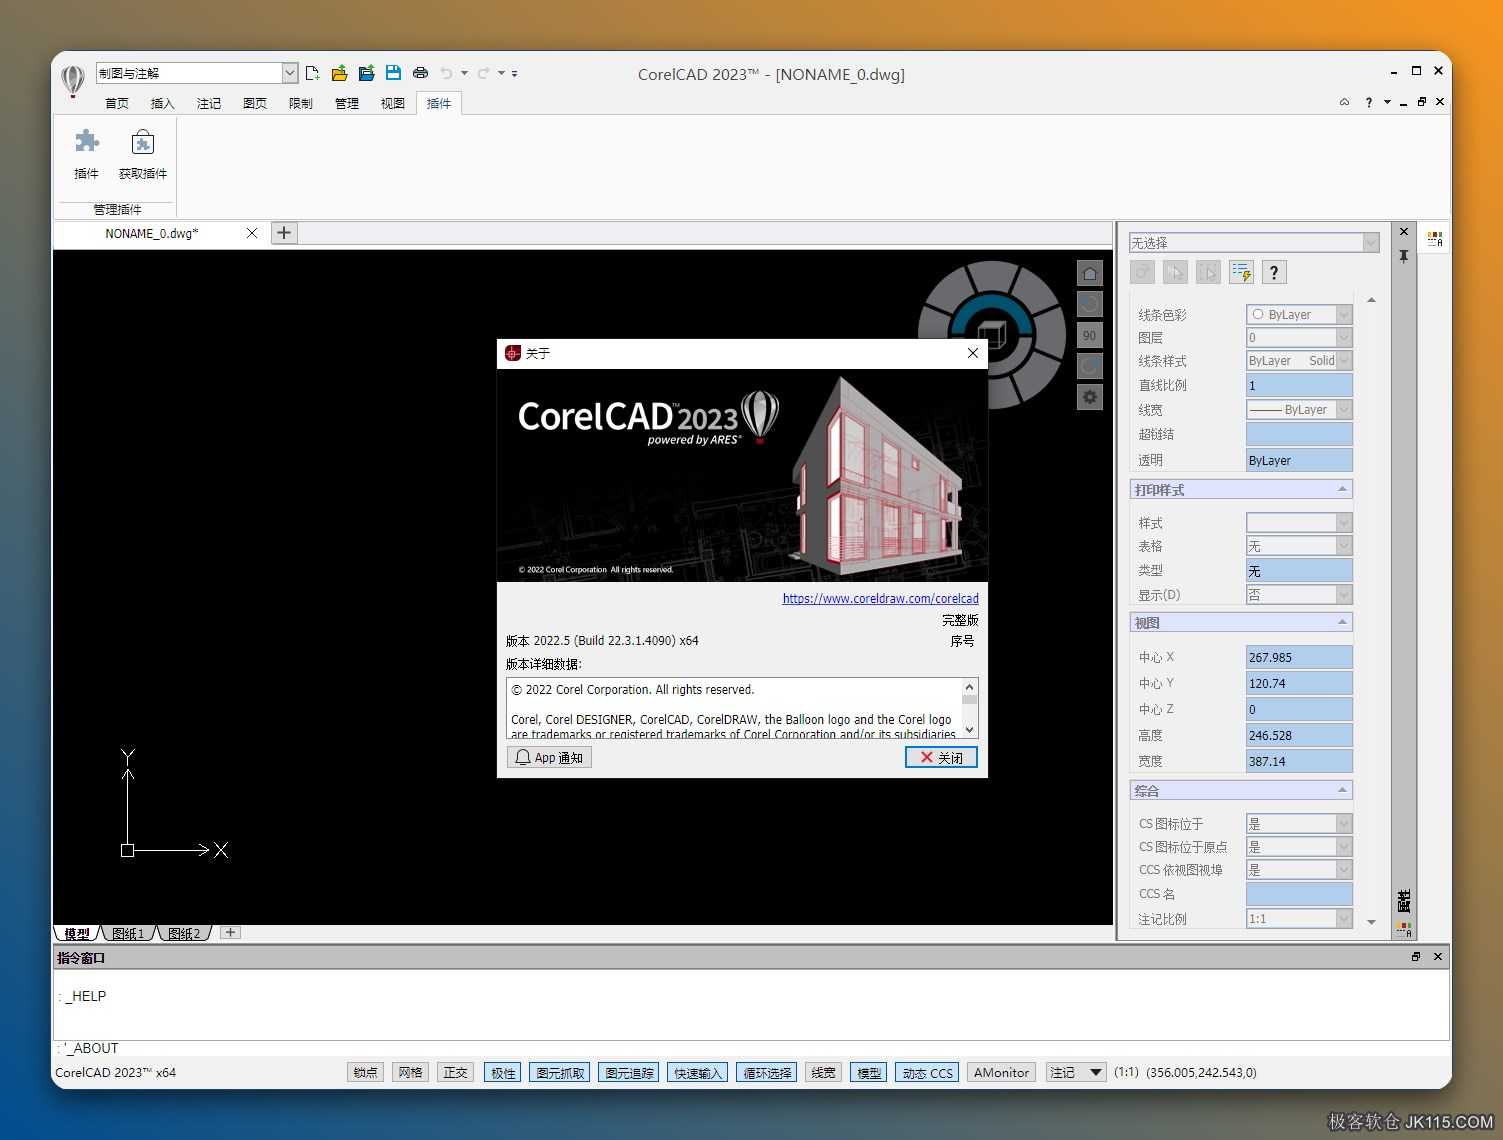Viewport: 1503px width, 1140px height.
Task: Open the 注记 scale dropdown in status bar
Action: pos(1076,1072)
